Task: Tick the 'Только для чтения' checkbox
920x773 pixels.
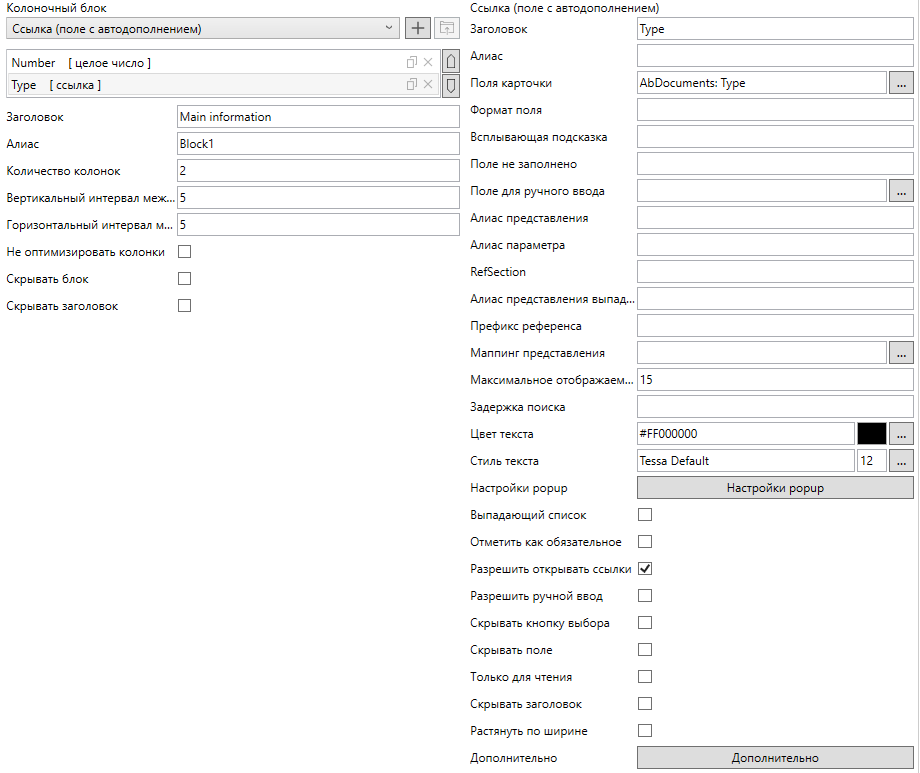Action: 645,677
